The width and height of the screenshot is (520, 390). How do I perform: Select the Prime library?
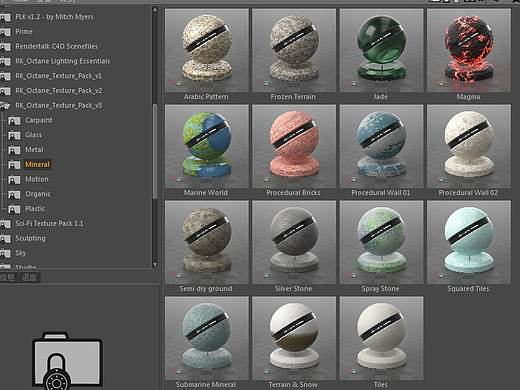click(24, 32)
